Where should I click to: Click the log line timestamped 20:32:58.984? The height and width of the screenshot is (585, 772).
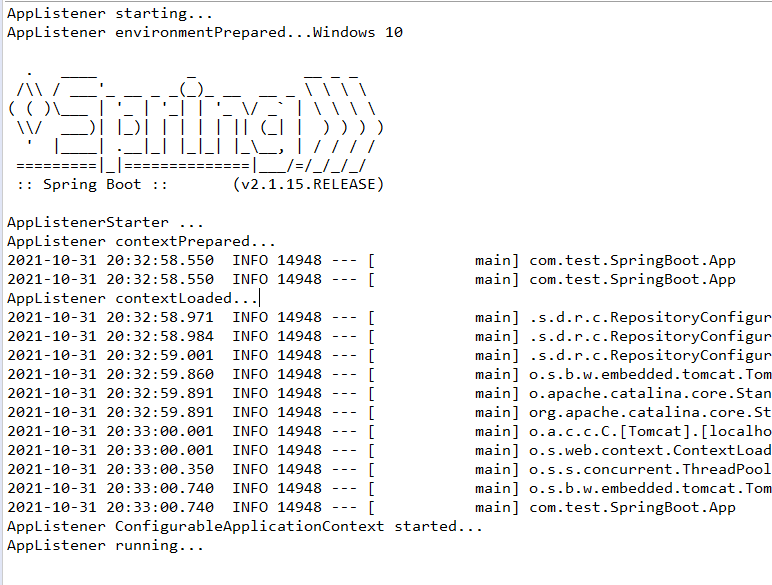click(x=389, y=336)
